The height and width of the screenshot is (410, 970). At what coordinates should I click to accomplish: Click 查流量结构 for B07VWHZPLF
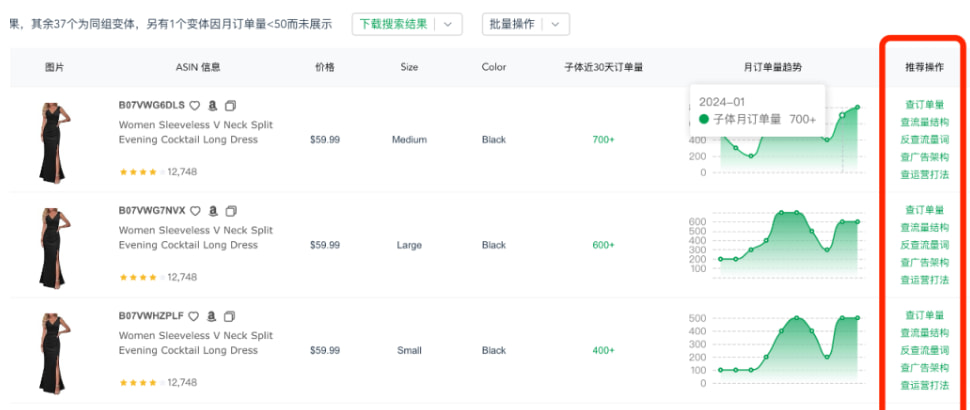click(924, 333)
